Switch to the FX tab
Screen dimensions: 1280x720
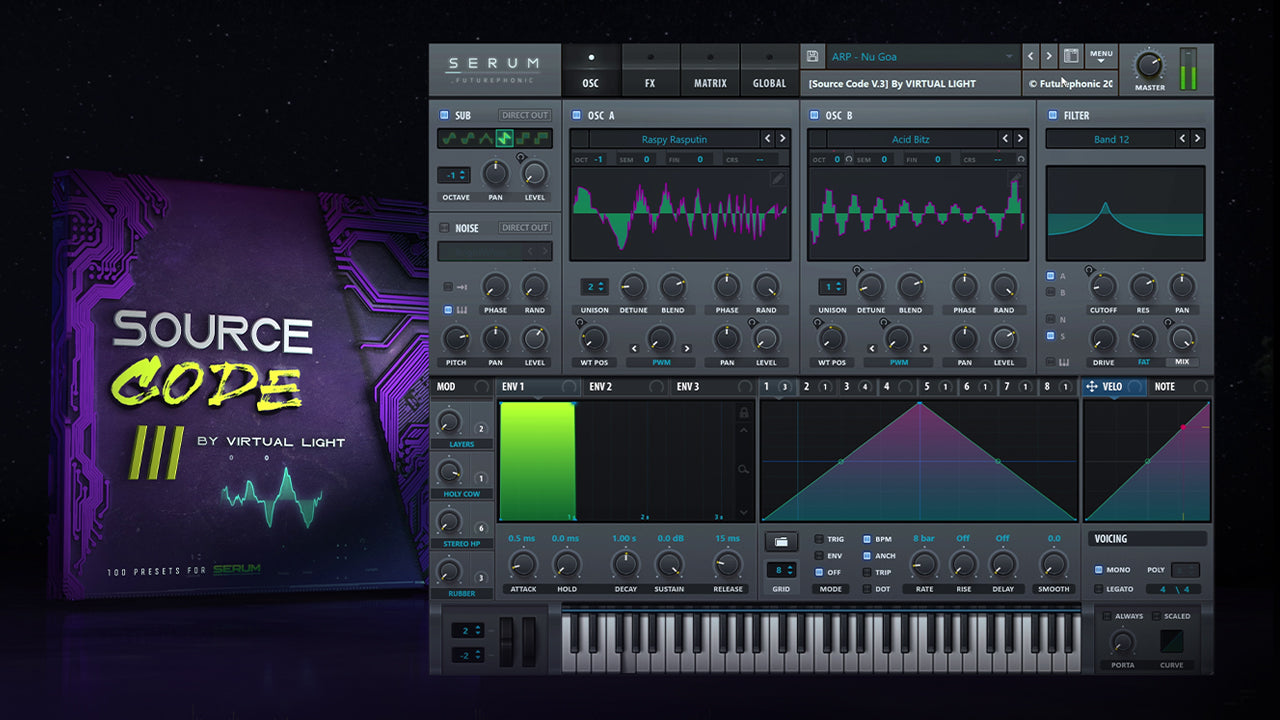(x=650, y=71)
